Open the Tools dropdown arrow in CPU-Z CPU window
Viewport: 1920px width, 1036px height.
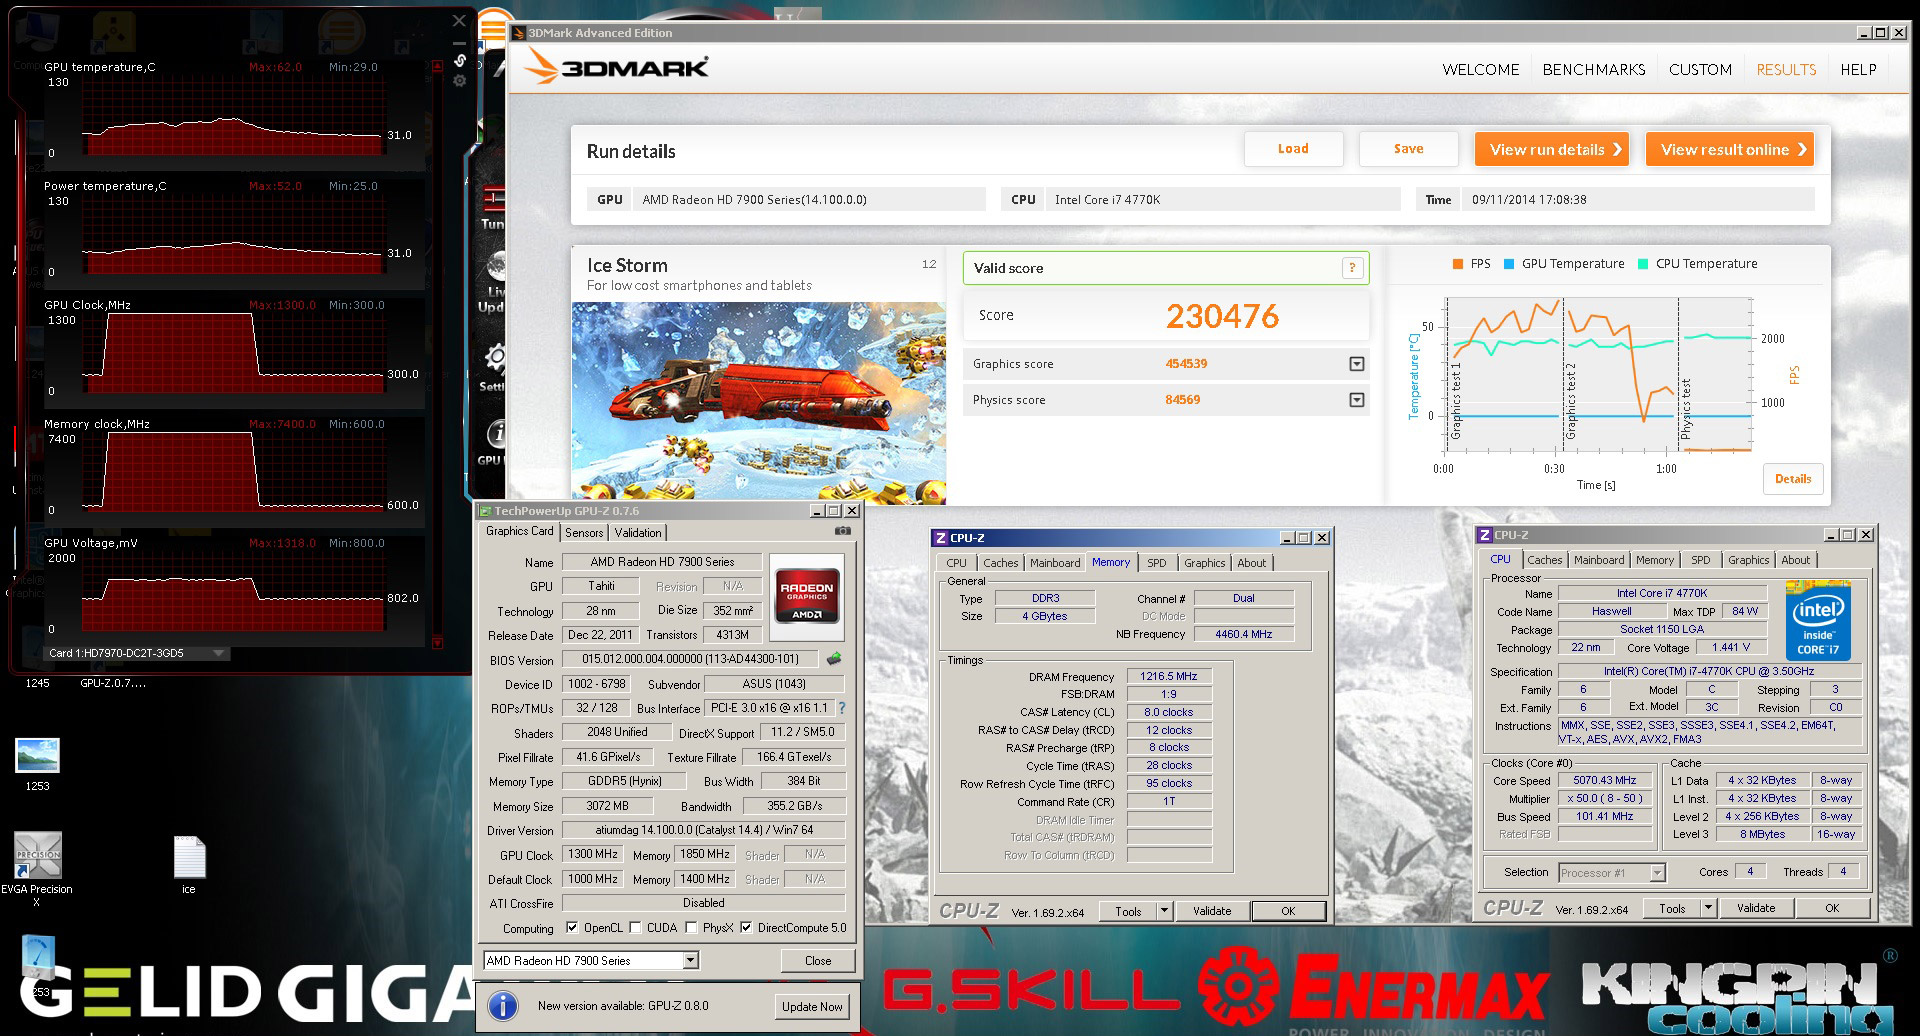coord(1708,908)
